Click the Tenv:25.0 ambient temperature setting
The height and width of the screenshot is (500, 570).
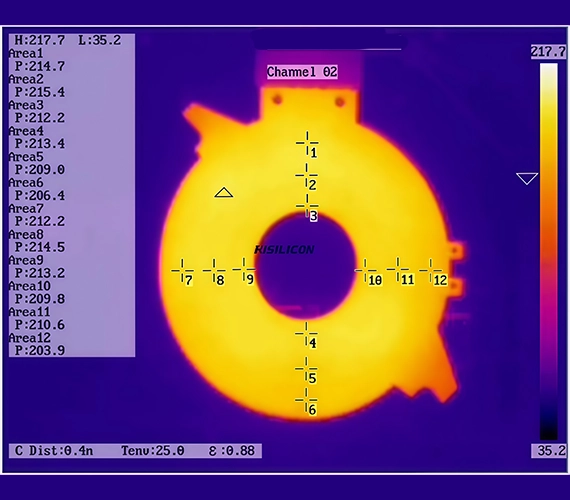coord(153,451)
